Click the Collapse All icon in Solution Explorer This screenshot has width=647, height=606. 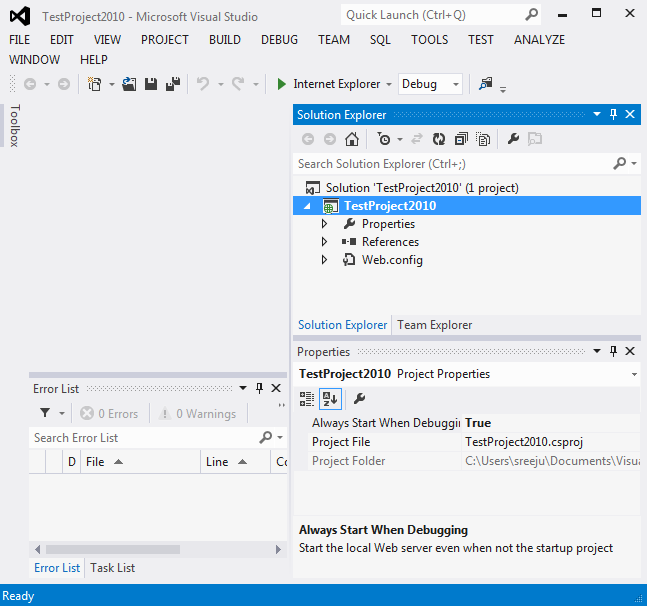(x=461, y=139)
